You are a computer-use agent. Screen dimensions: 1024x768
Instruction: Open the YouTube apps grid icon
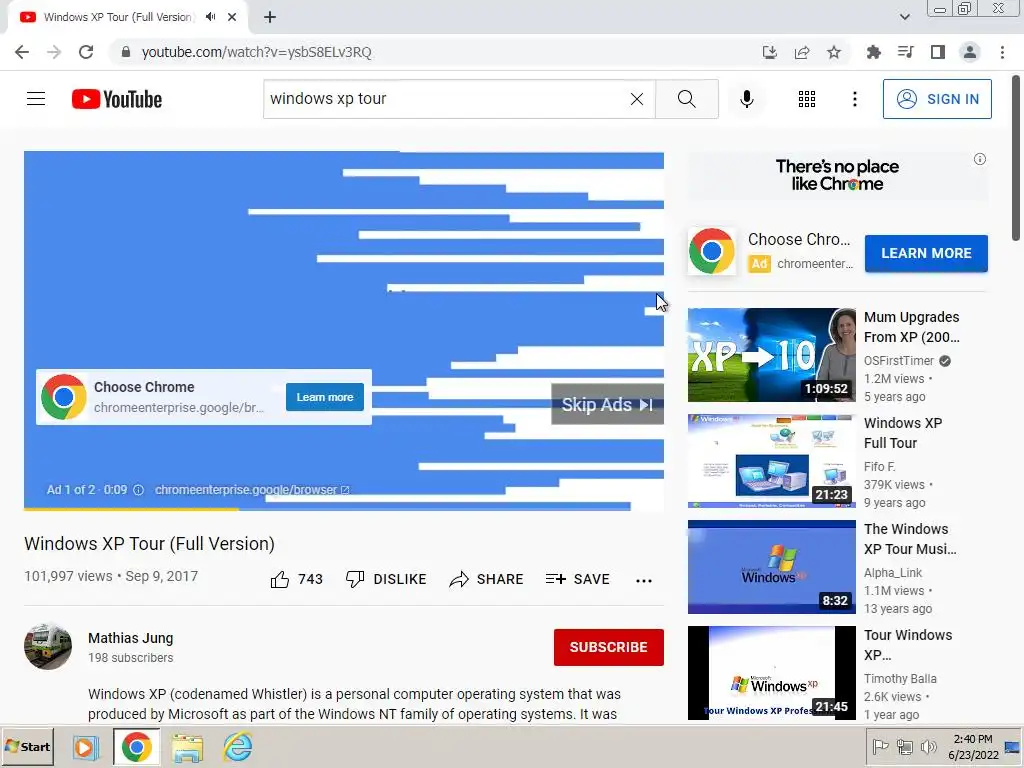807,99
